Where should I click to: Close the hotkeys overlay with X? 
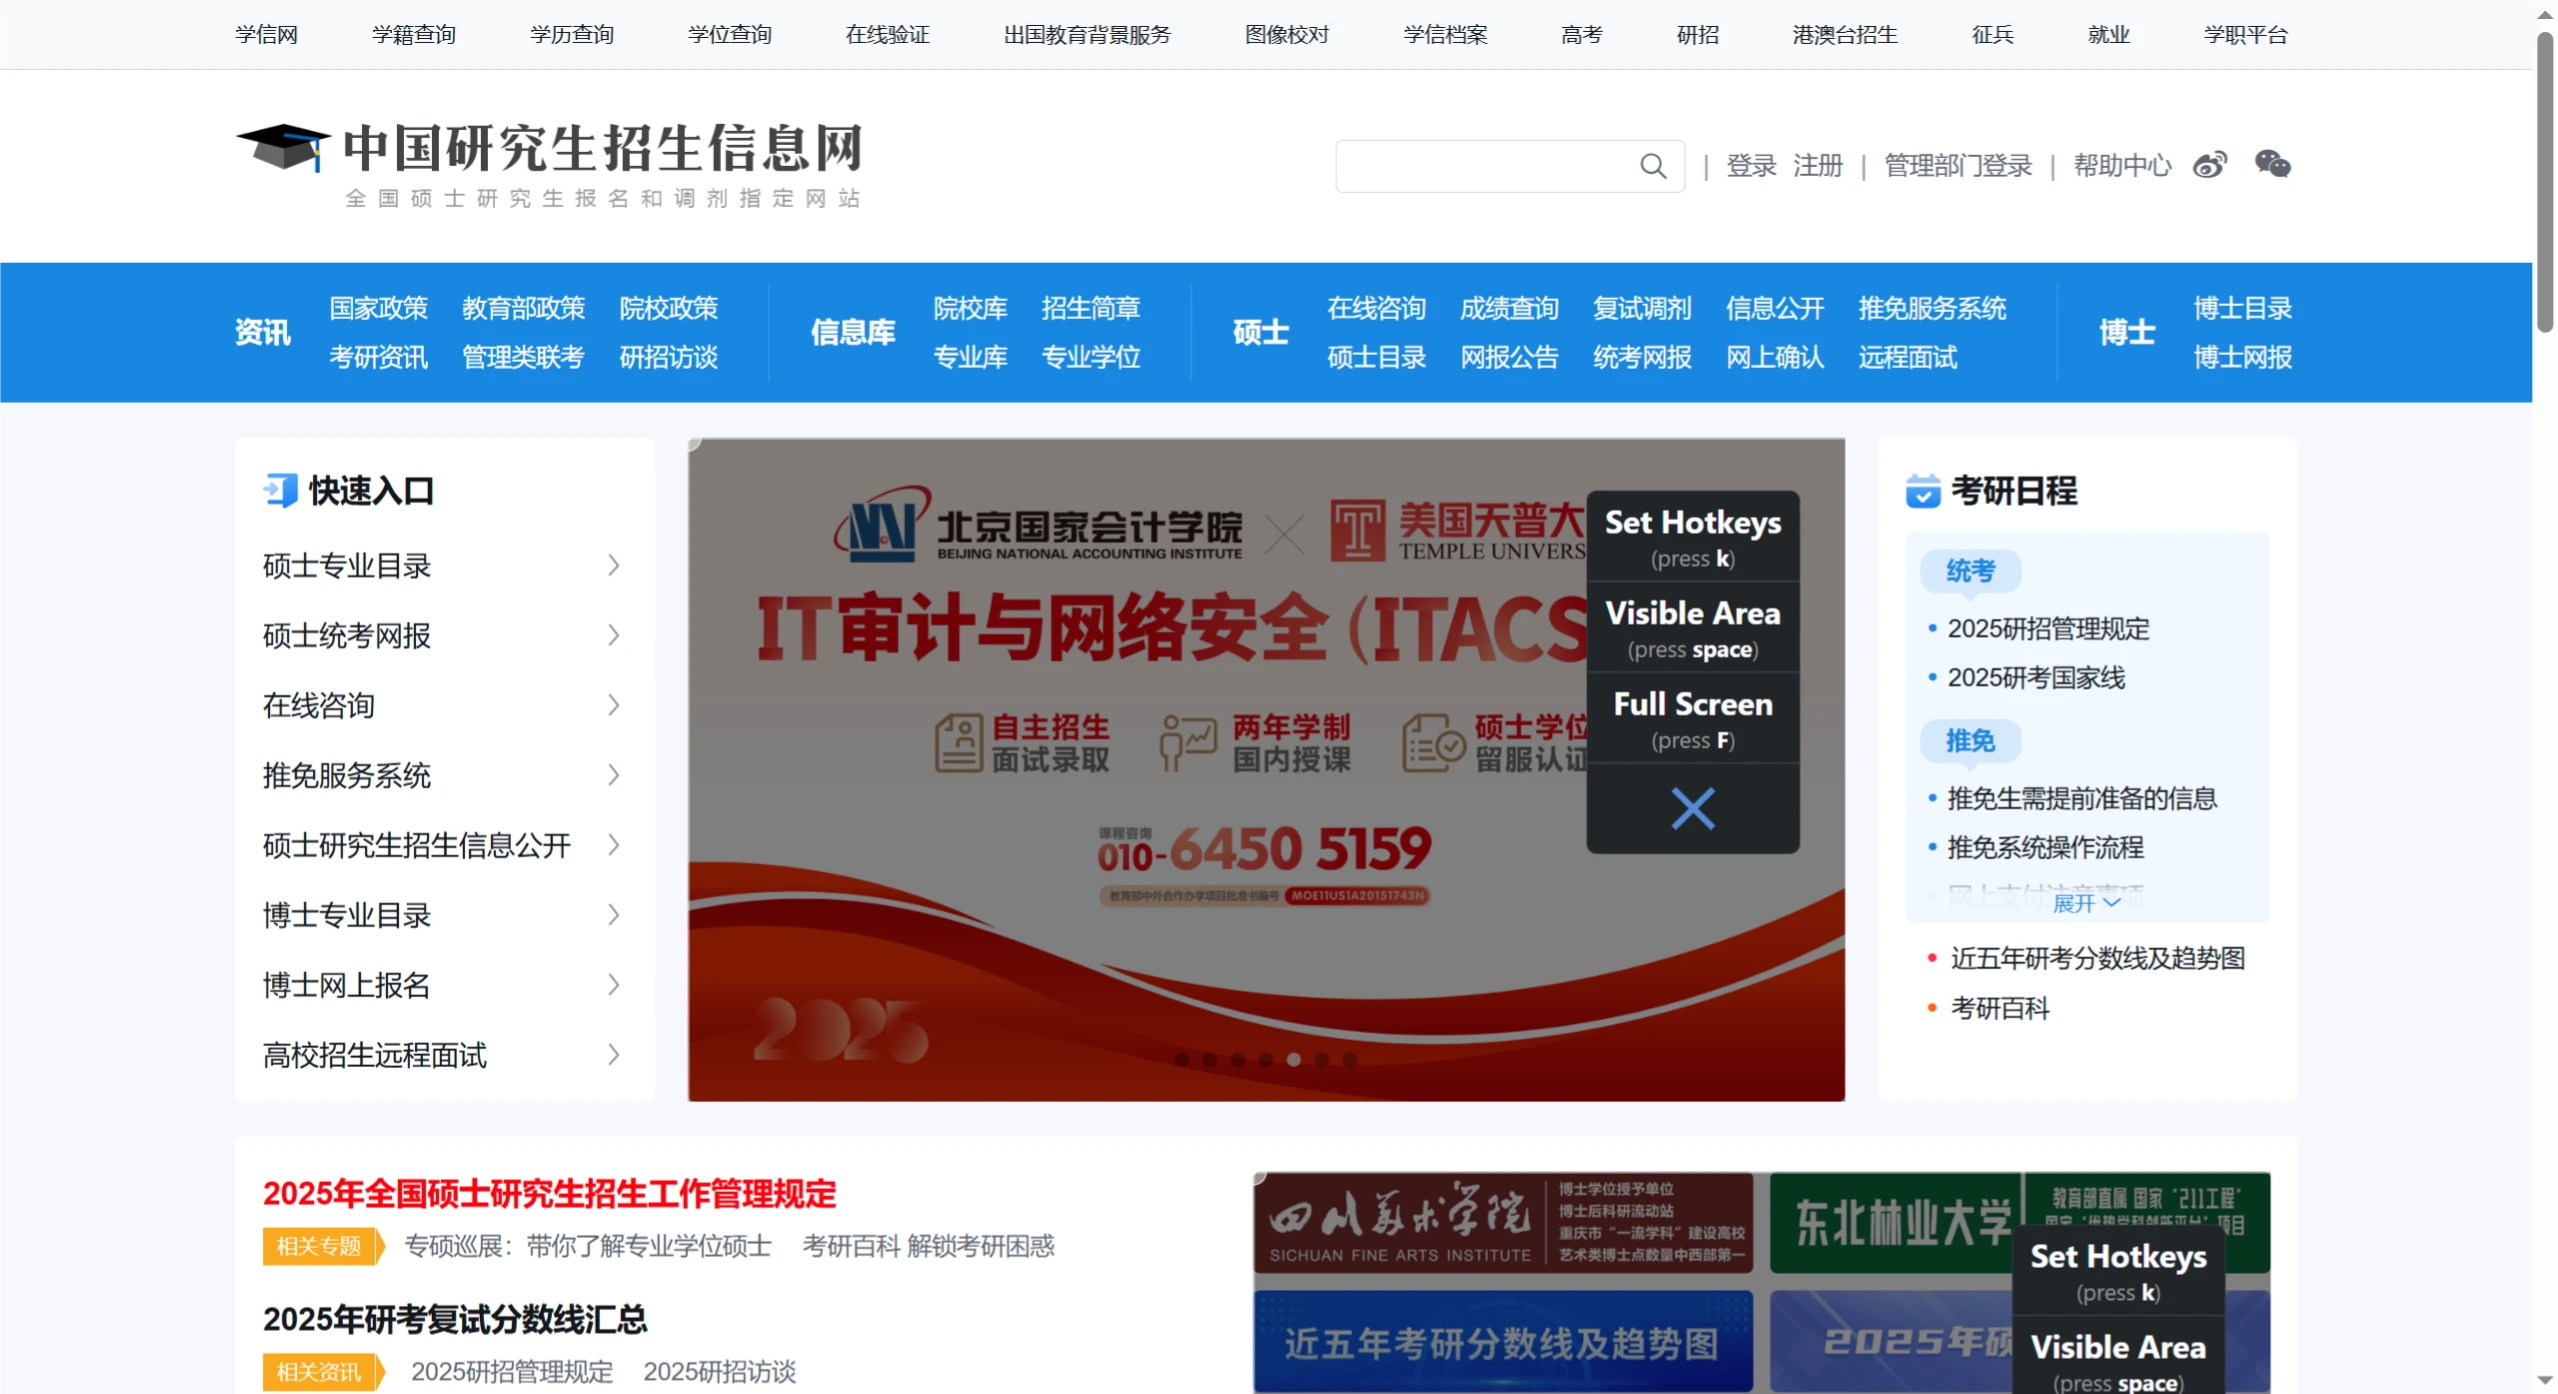click(x=1693, y=808)
